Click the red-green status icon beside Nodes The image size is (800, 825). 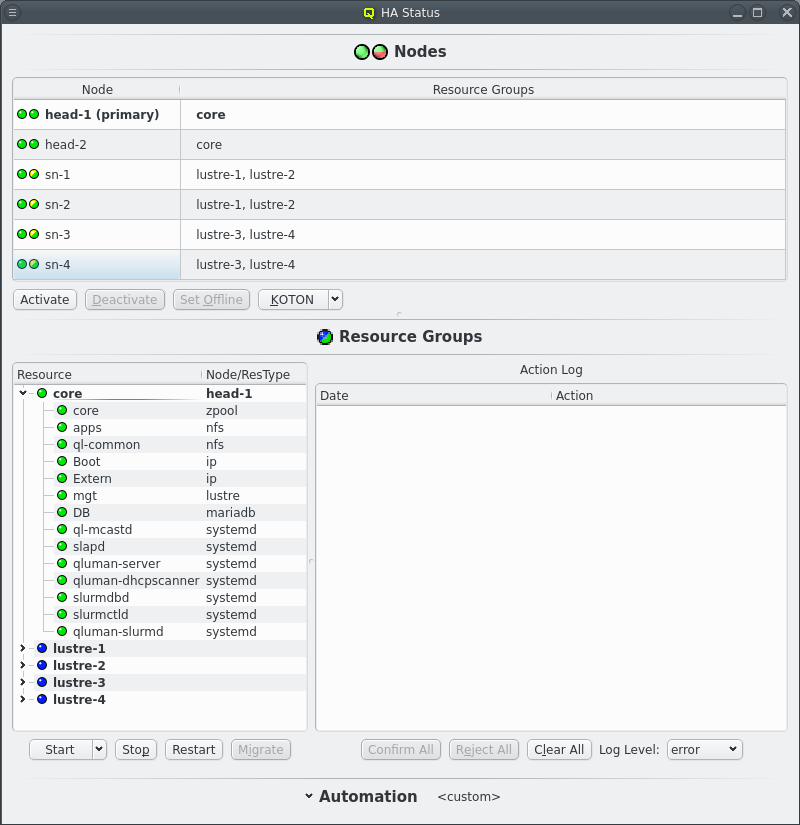point(380,52)
